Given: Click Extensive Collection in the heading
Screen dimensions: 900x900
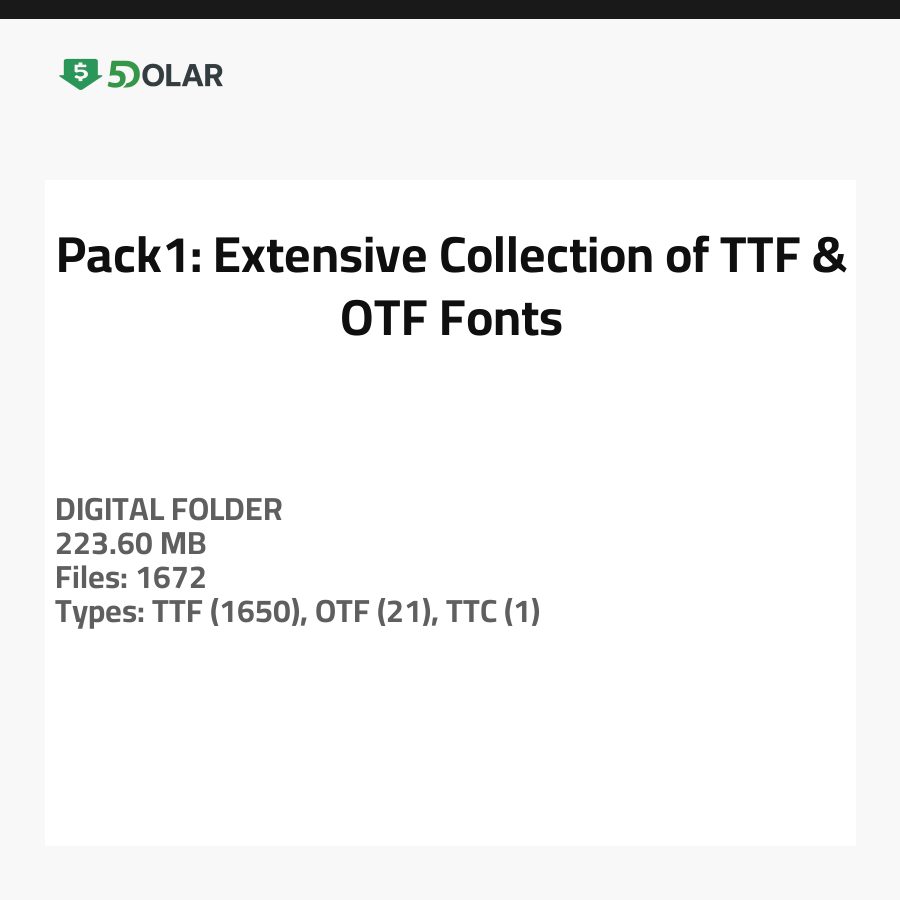Looking at the screenshot, I should coord(433,256).
